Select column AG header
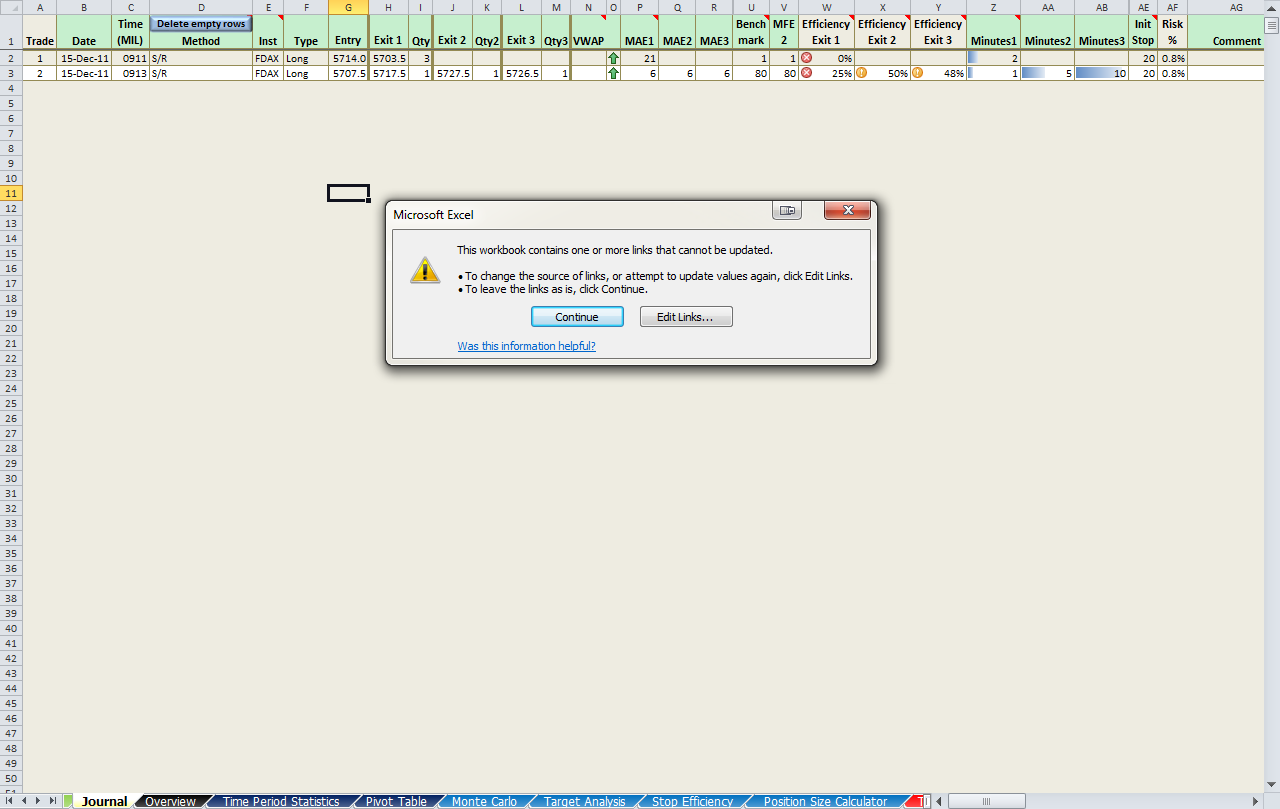The height and width of the screenshot is (809, 1280). pyautogui.click(x=1236, y=7)
